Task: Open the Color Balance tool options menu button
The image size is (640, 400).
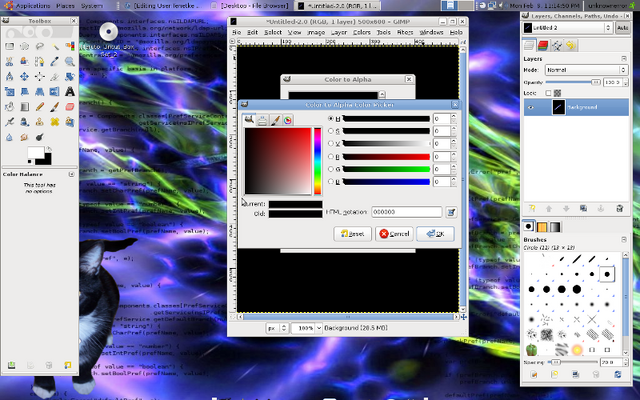Action: pos(71,174)
